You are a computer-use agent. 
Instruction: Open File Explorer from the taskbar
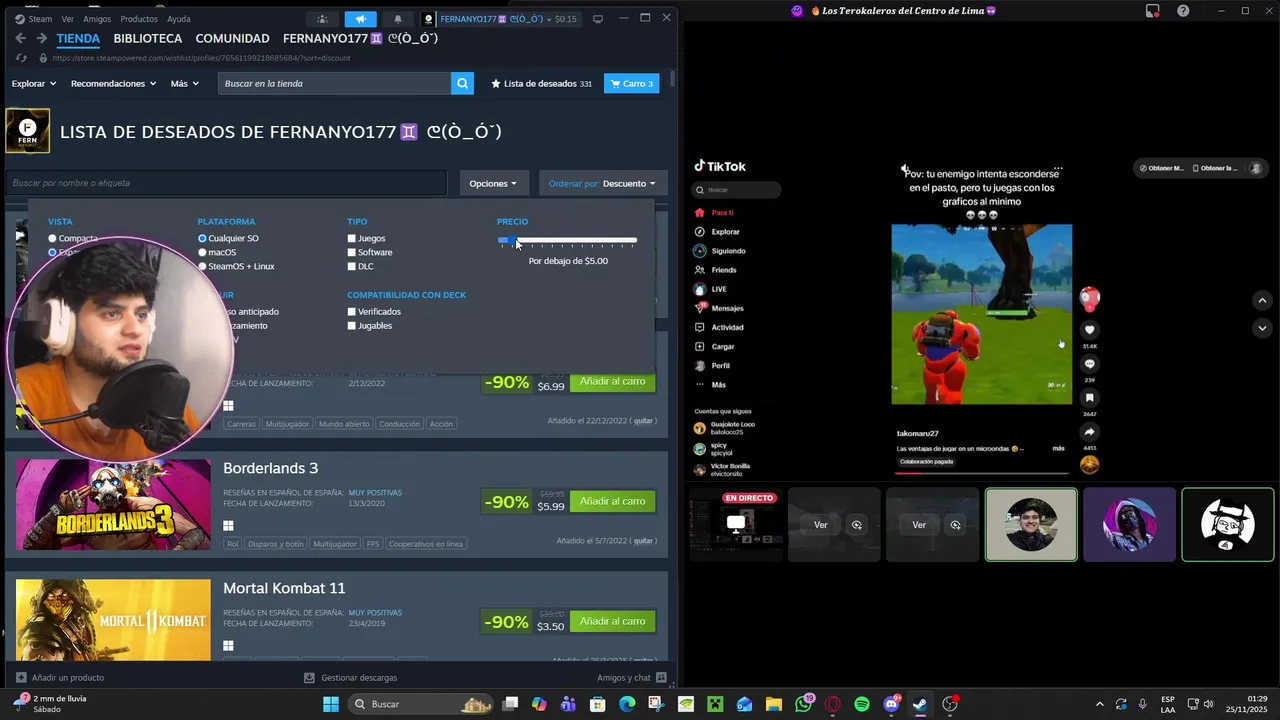(774, 704)
